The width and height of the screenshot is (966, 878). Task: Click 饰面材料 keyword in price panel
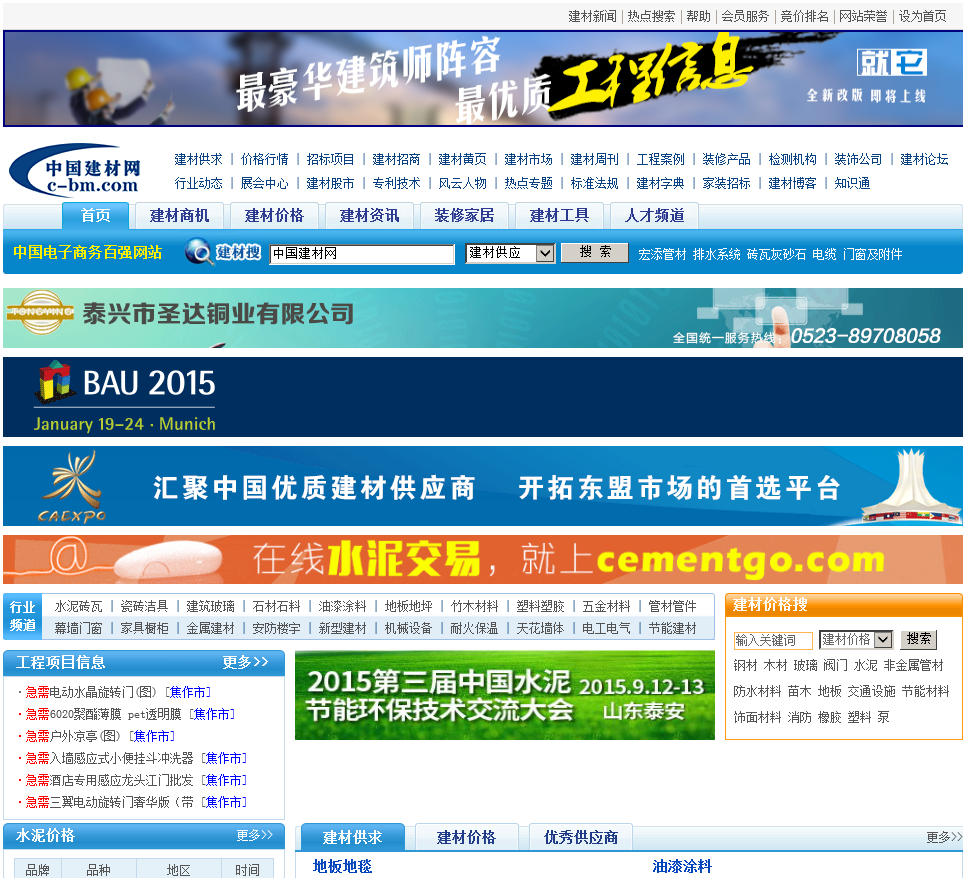tap(757, 717)
